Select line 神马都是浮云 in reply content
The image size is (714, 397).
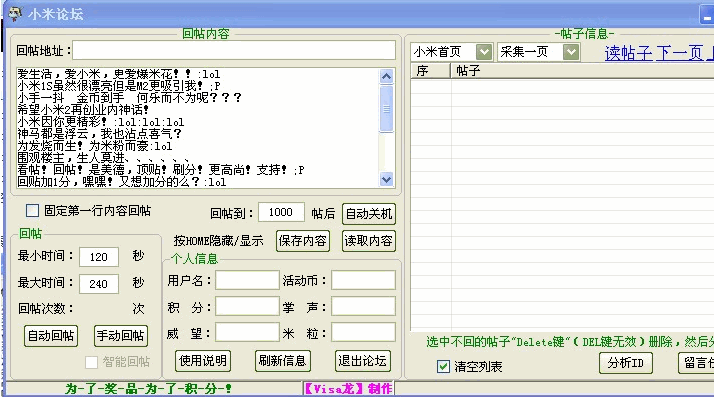click(x=99, y=134)
